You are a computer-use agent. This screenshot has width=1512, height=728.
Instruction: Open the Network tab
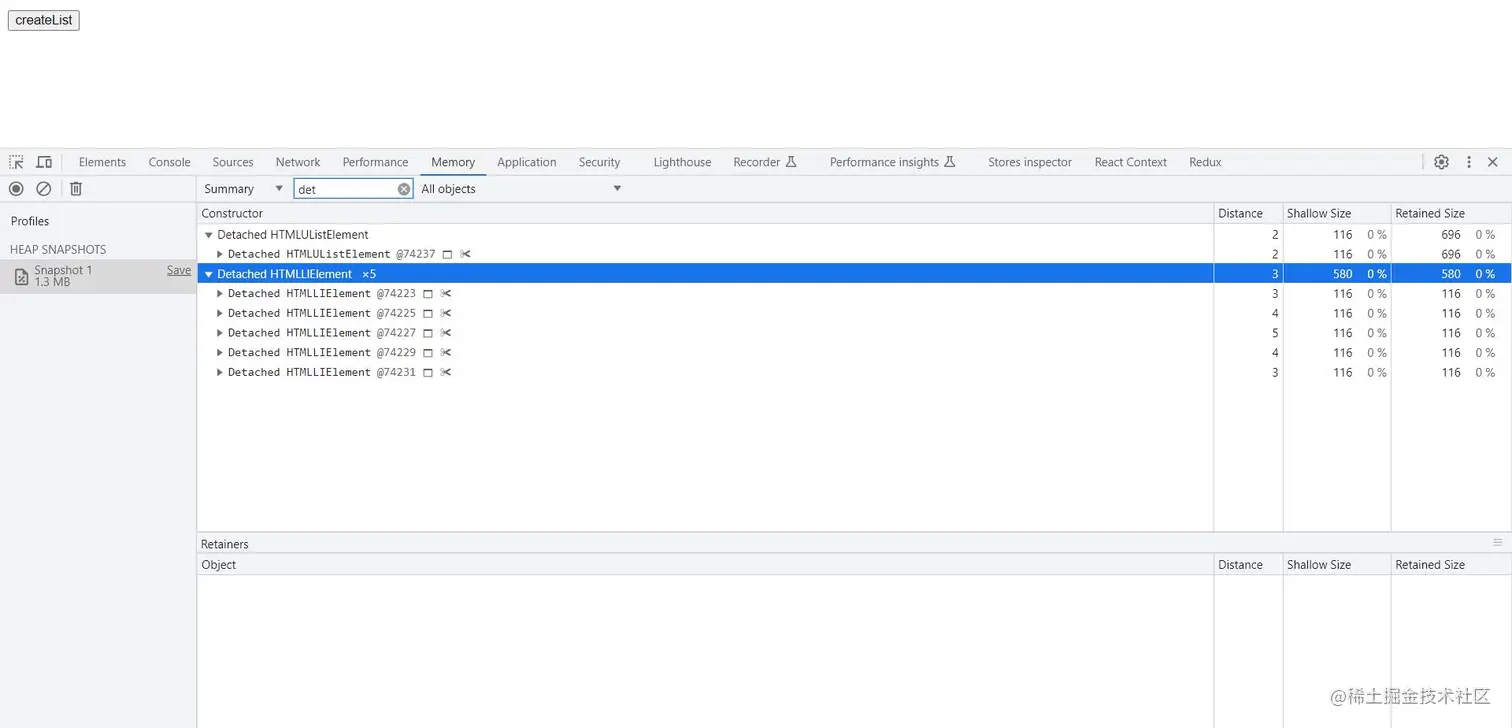pos(298,162)
